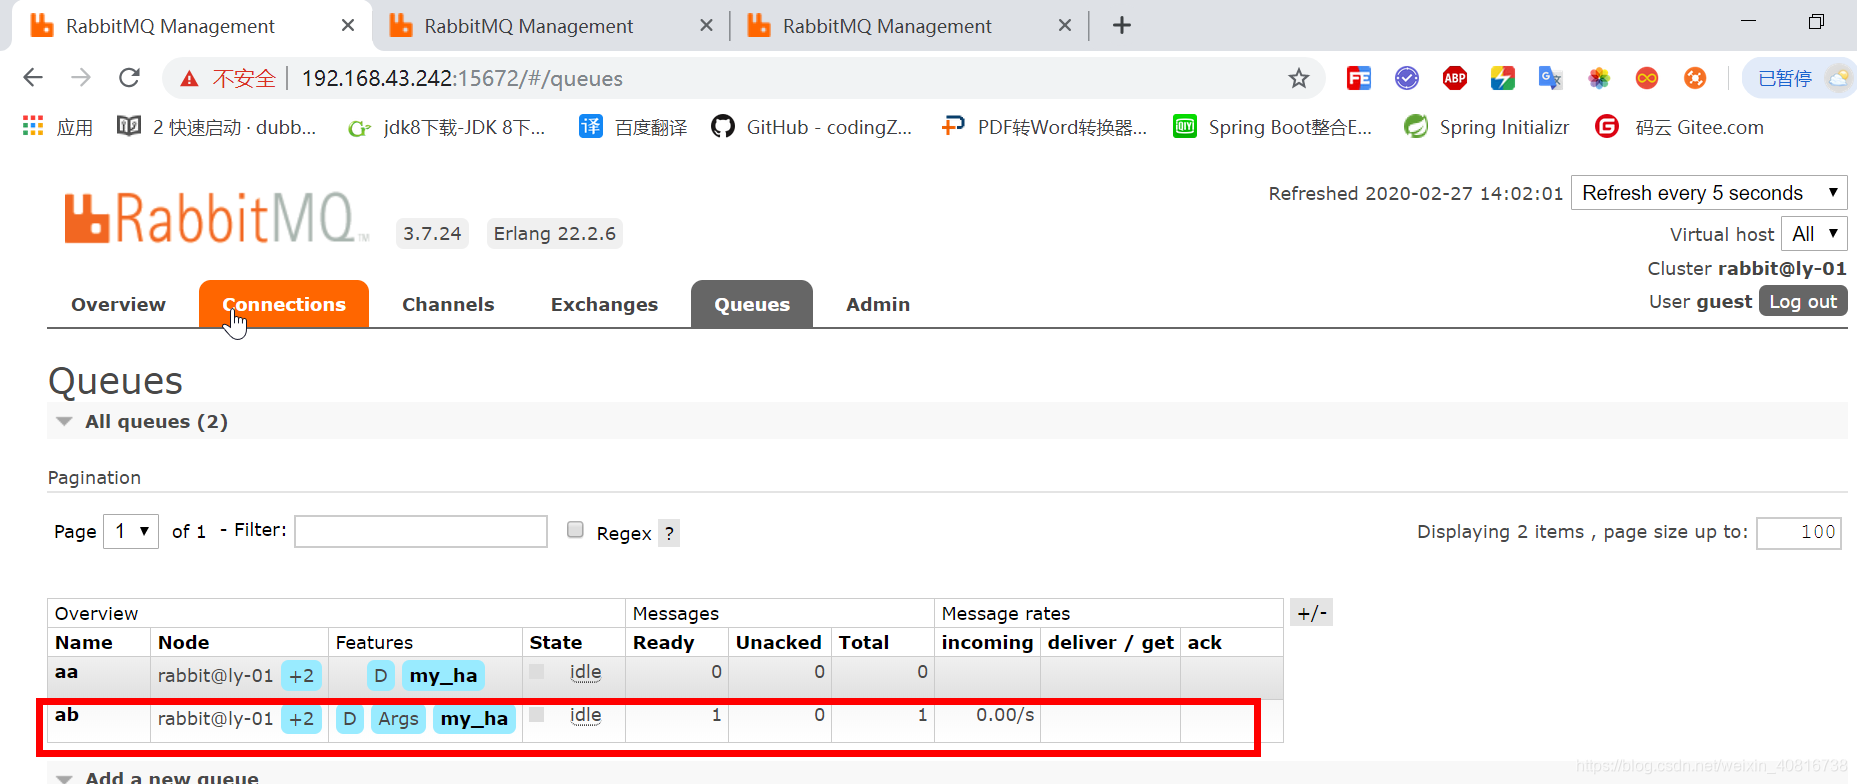Click my_ha policy badge for queue ab
1857x784 pixels.
474,719
